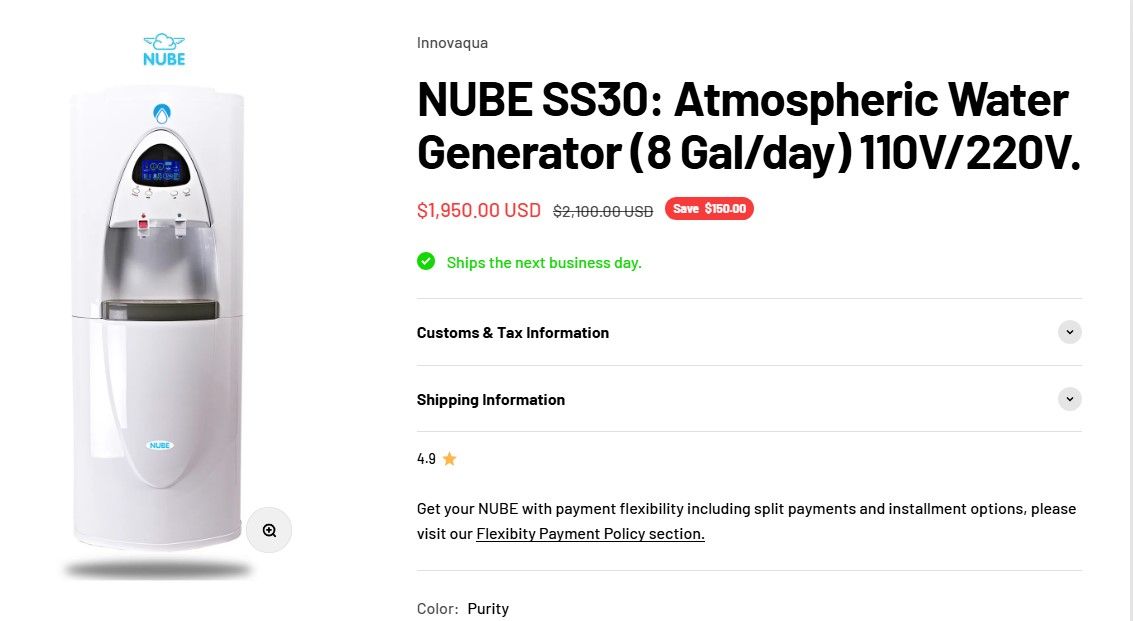Viewport: 1133px width, 621px height.
Task: Click the crossed-out $2,100.00 USD price
Action: [x=603, y=211]
